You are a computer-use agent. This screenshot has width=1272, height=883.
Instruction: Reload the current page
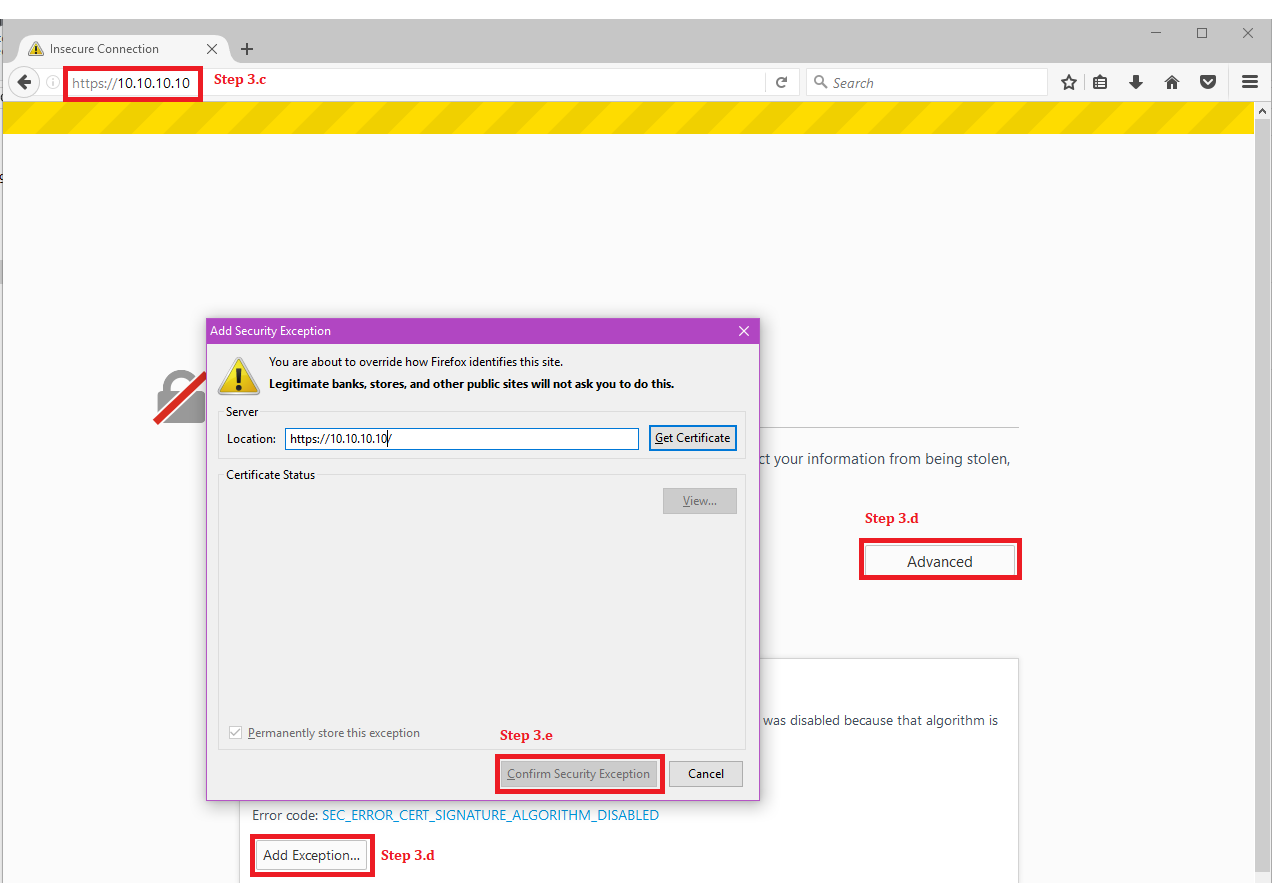click(x=782, y=82)
